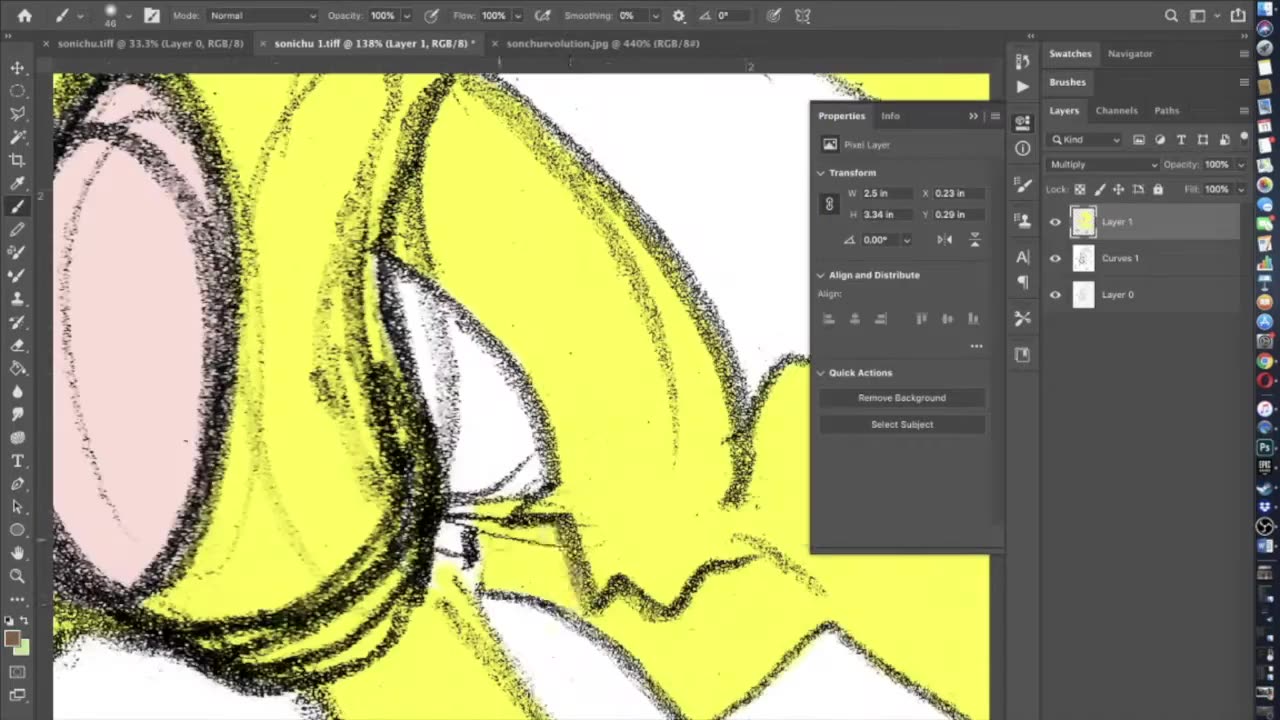Open brush settings panel from options bar
This screenshot has width=1280, height=720.
151,15
